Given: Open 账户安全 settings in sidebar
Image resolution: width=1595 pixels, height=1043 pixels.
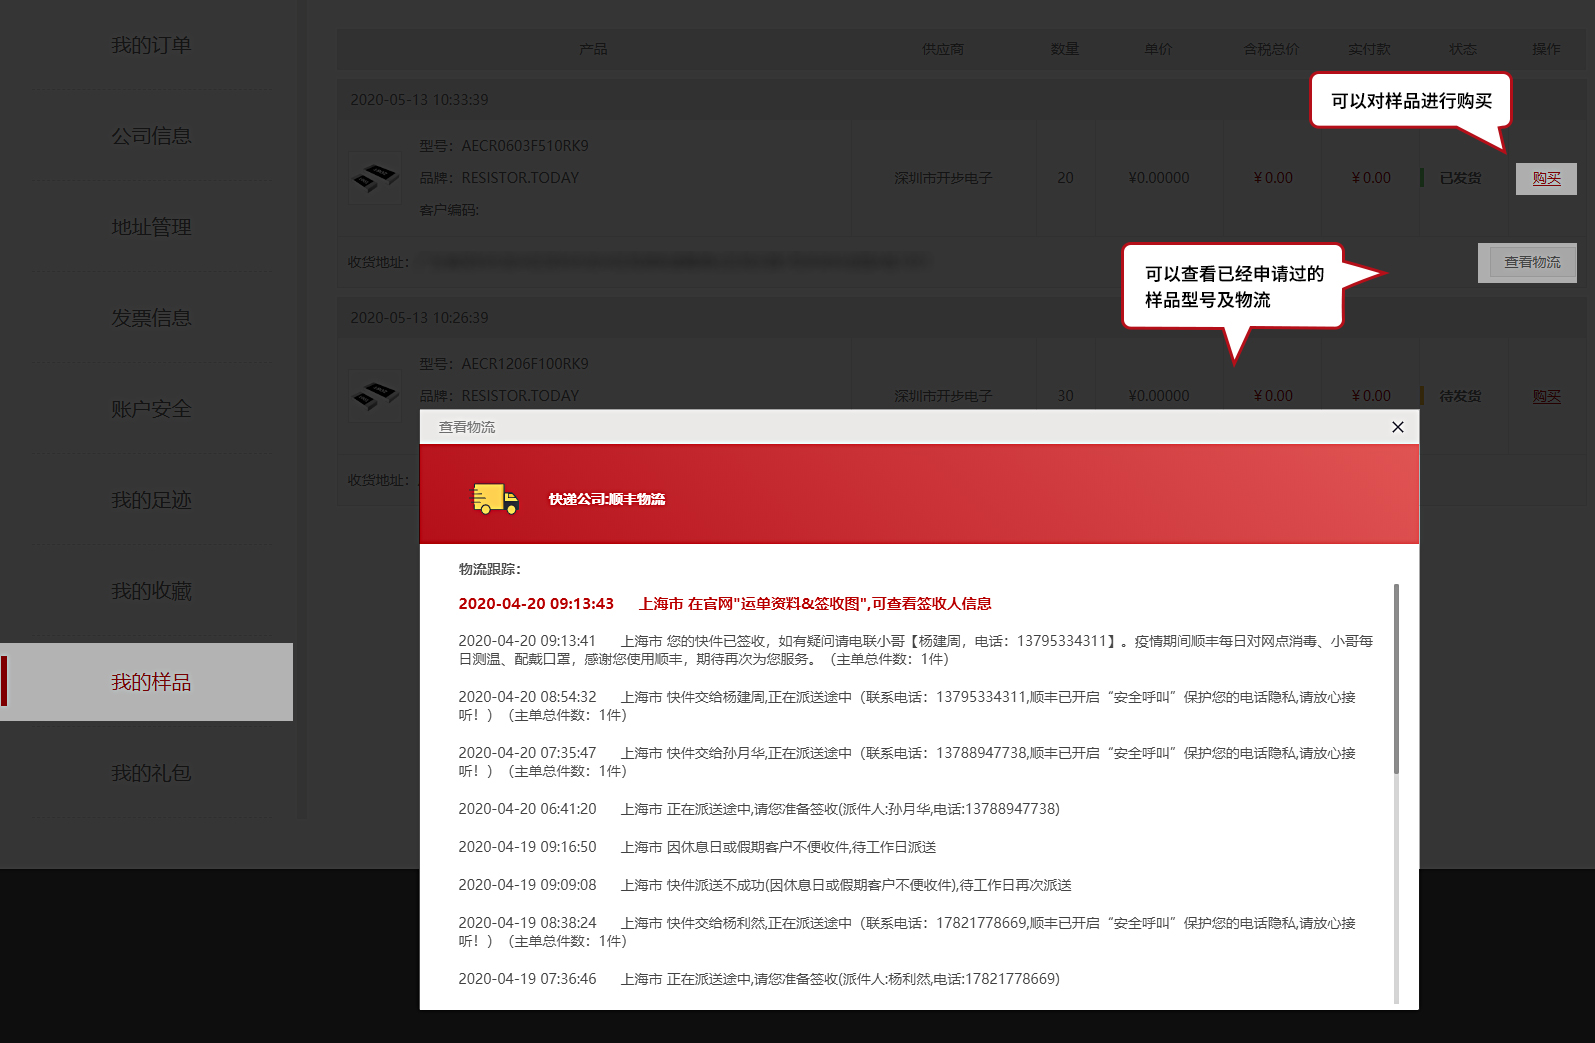Looking at the screenshot, I should 151,409.
